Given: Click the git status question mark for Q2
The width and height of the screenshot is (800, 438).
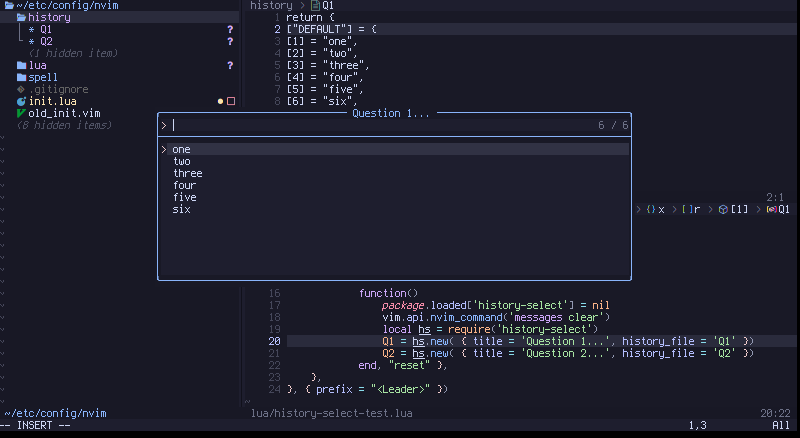Looking at the screenshot, I should pos(230,41).
